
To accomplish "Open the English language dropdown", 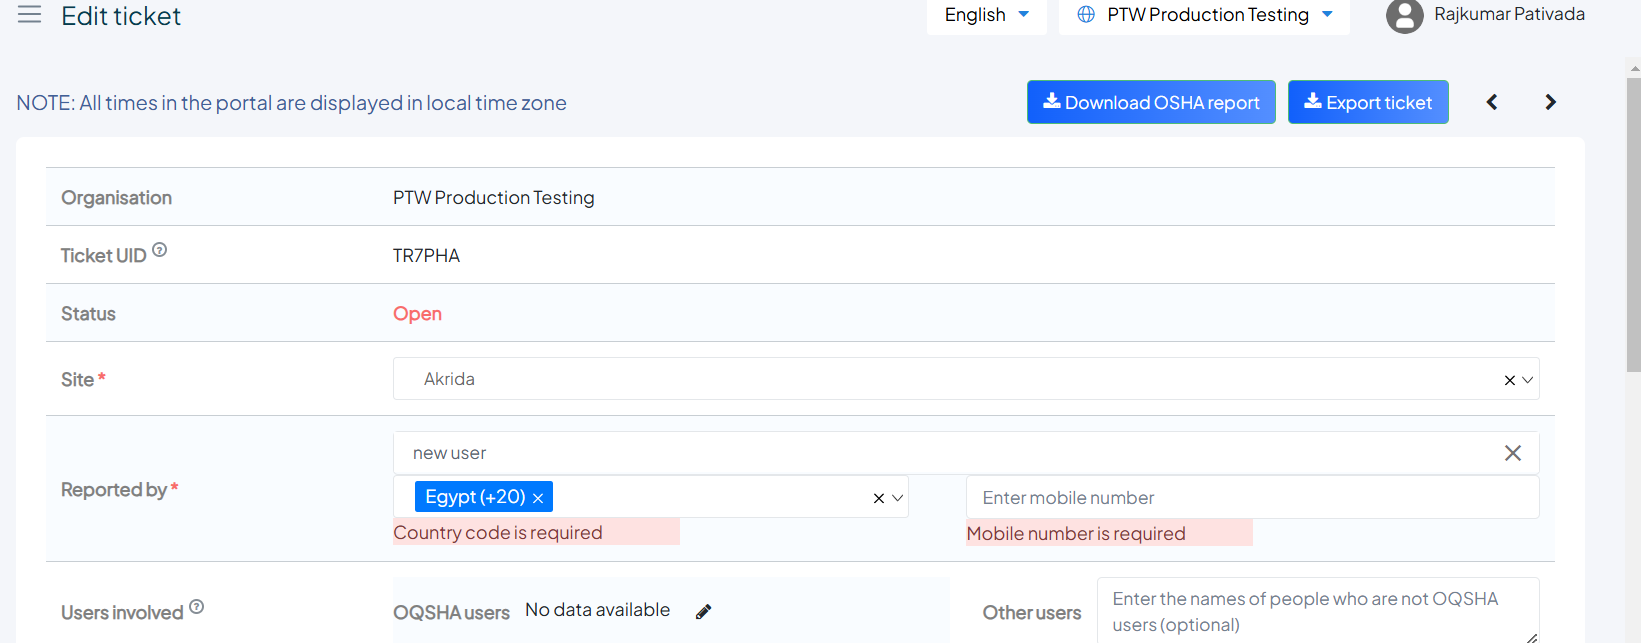I will pos(986,15).
